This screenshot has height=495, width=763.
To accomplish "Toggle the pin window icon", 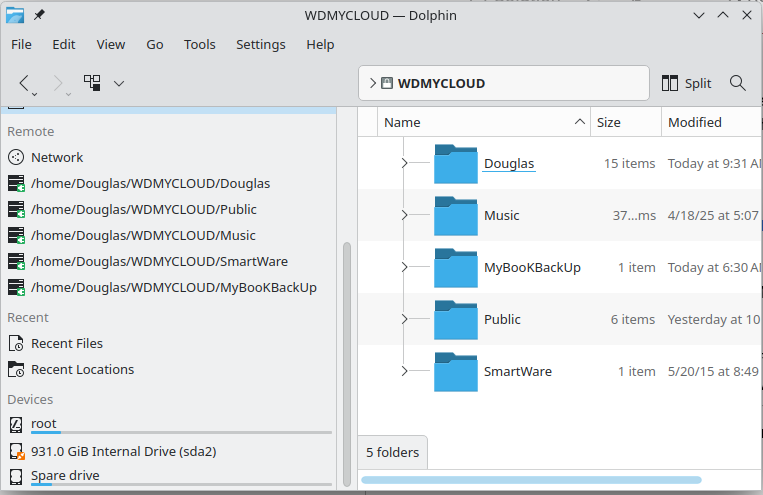I will 39,15.
